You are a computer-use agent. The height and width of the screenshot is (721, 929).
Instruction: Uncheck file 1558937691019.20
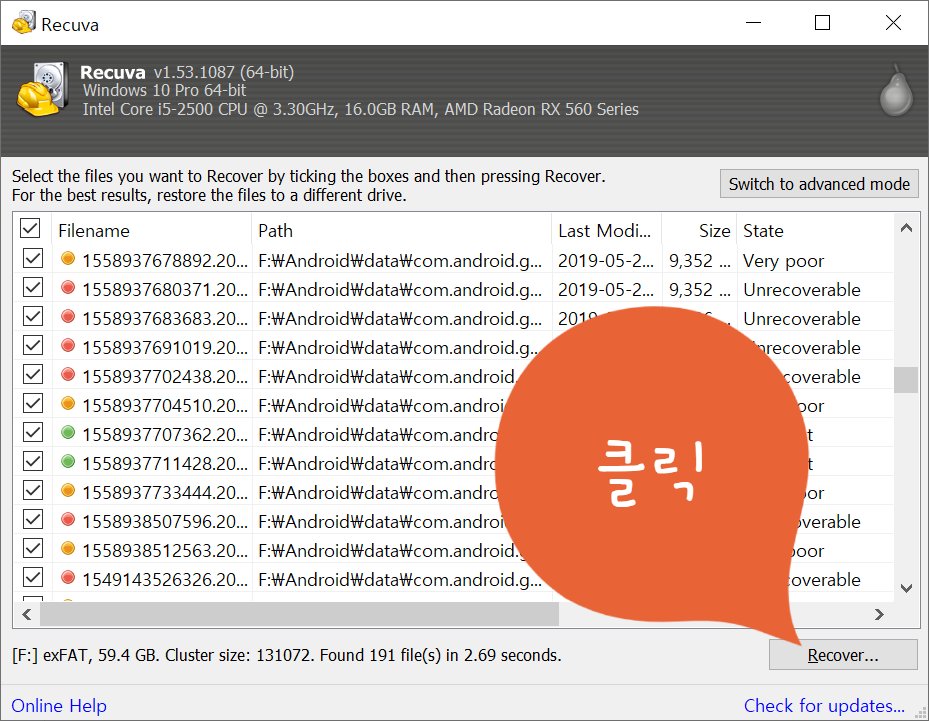[33, 345]
